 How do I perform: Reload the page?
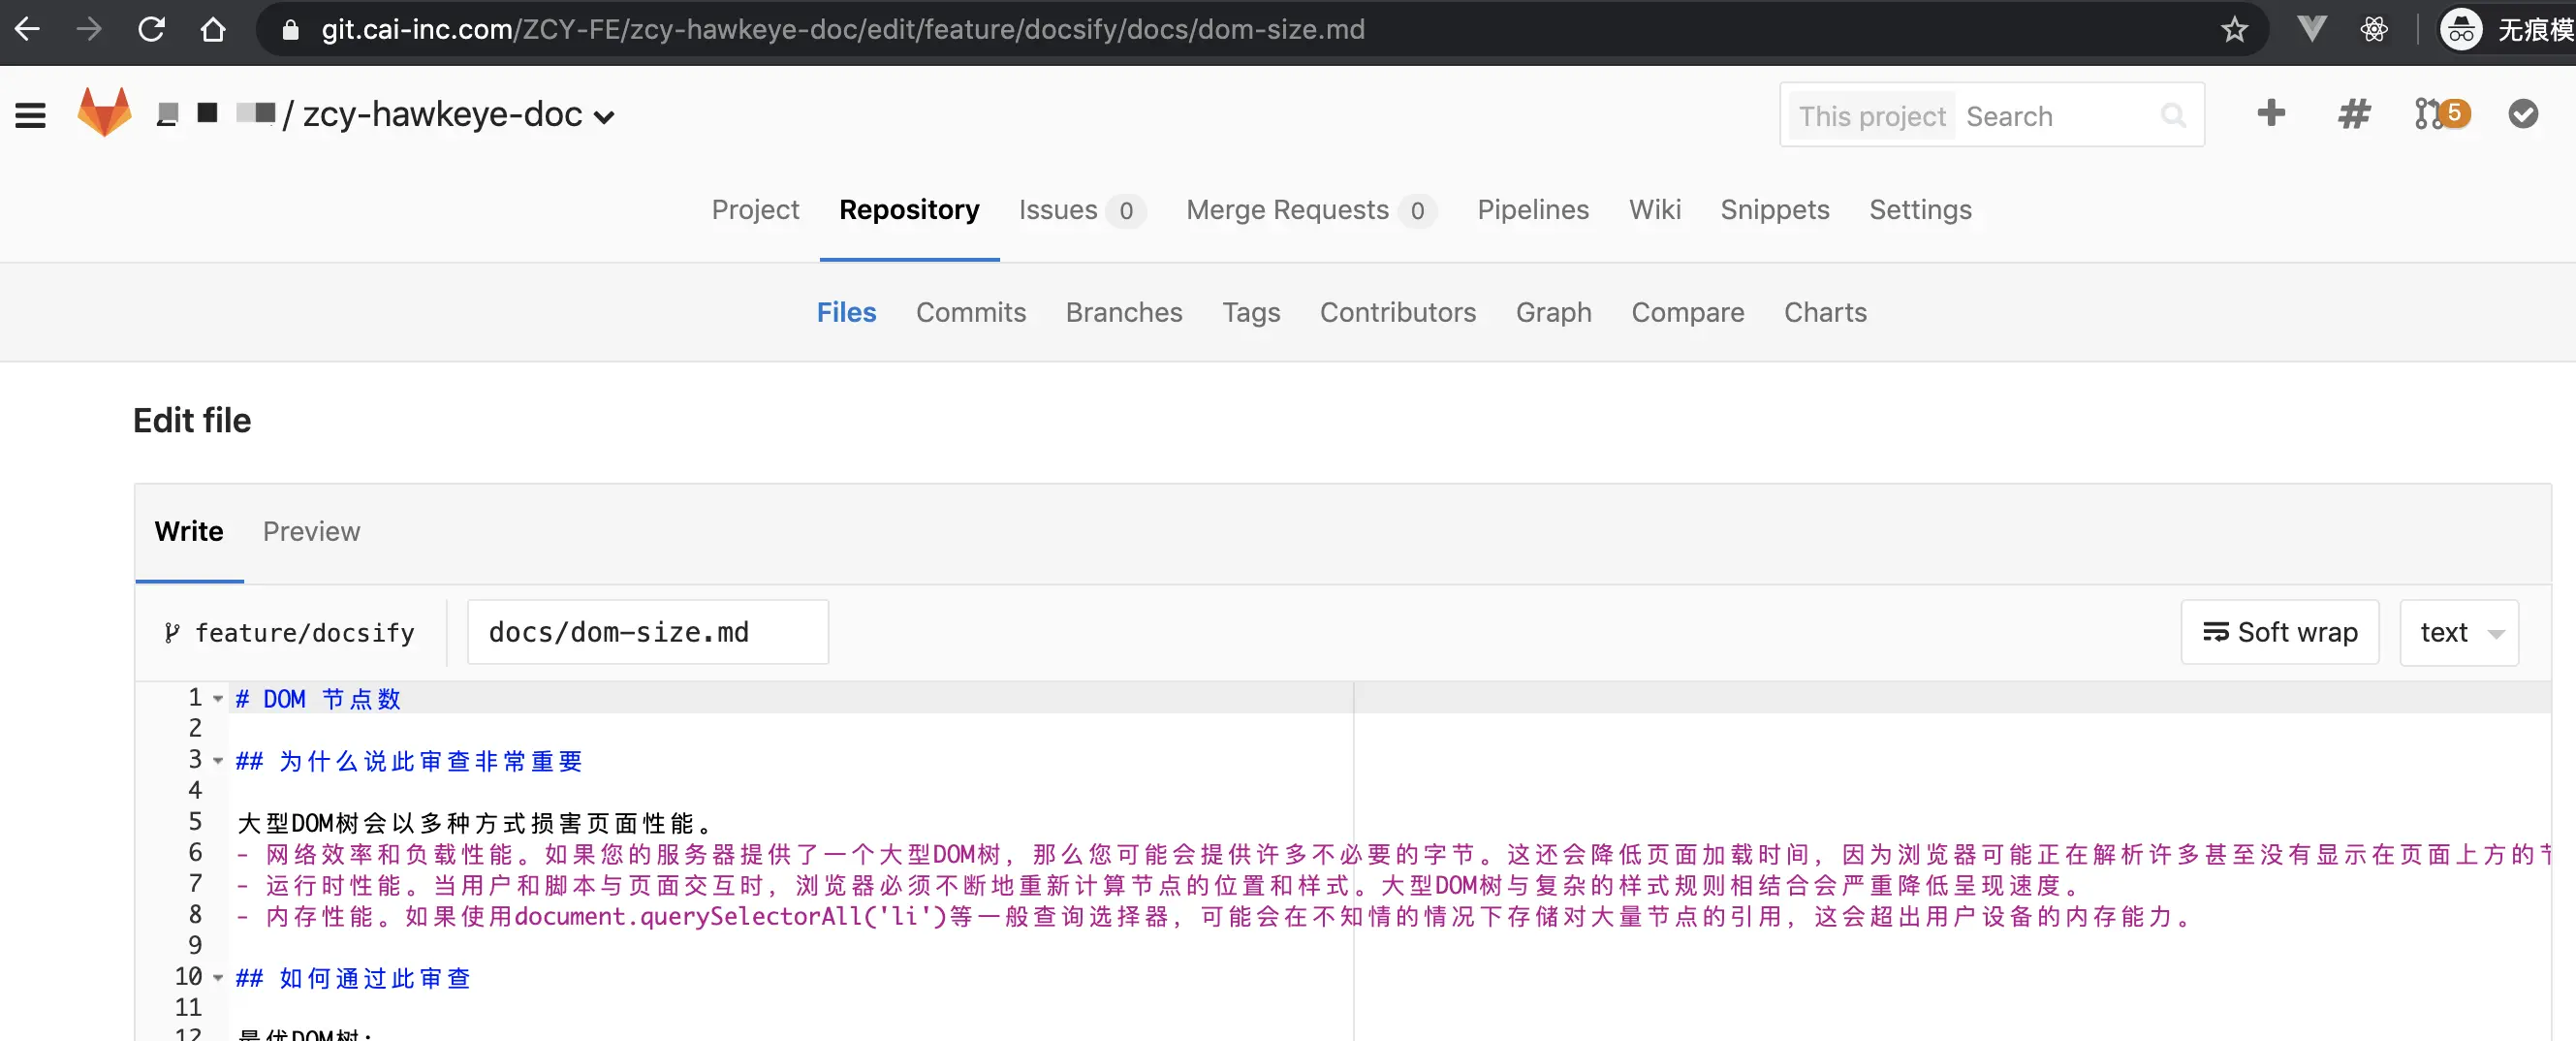[151, 29]
